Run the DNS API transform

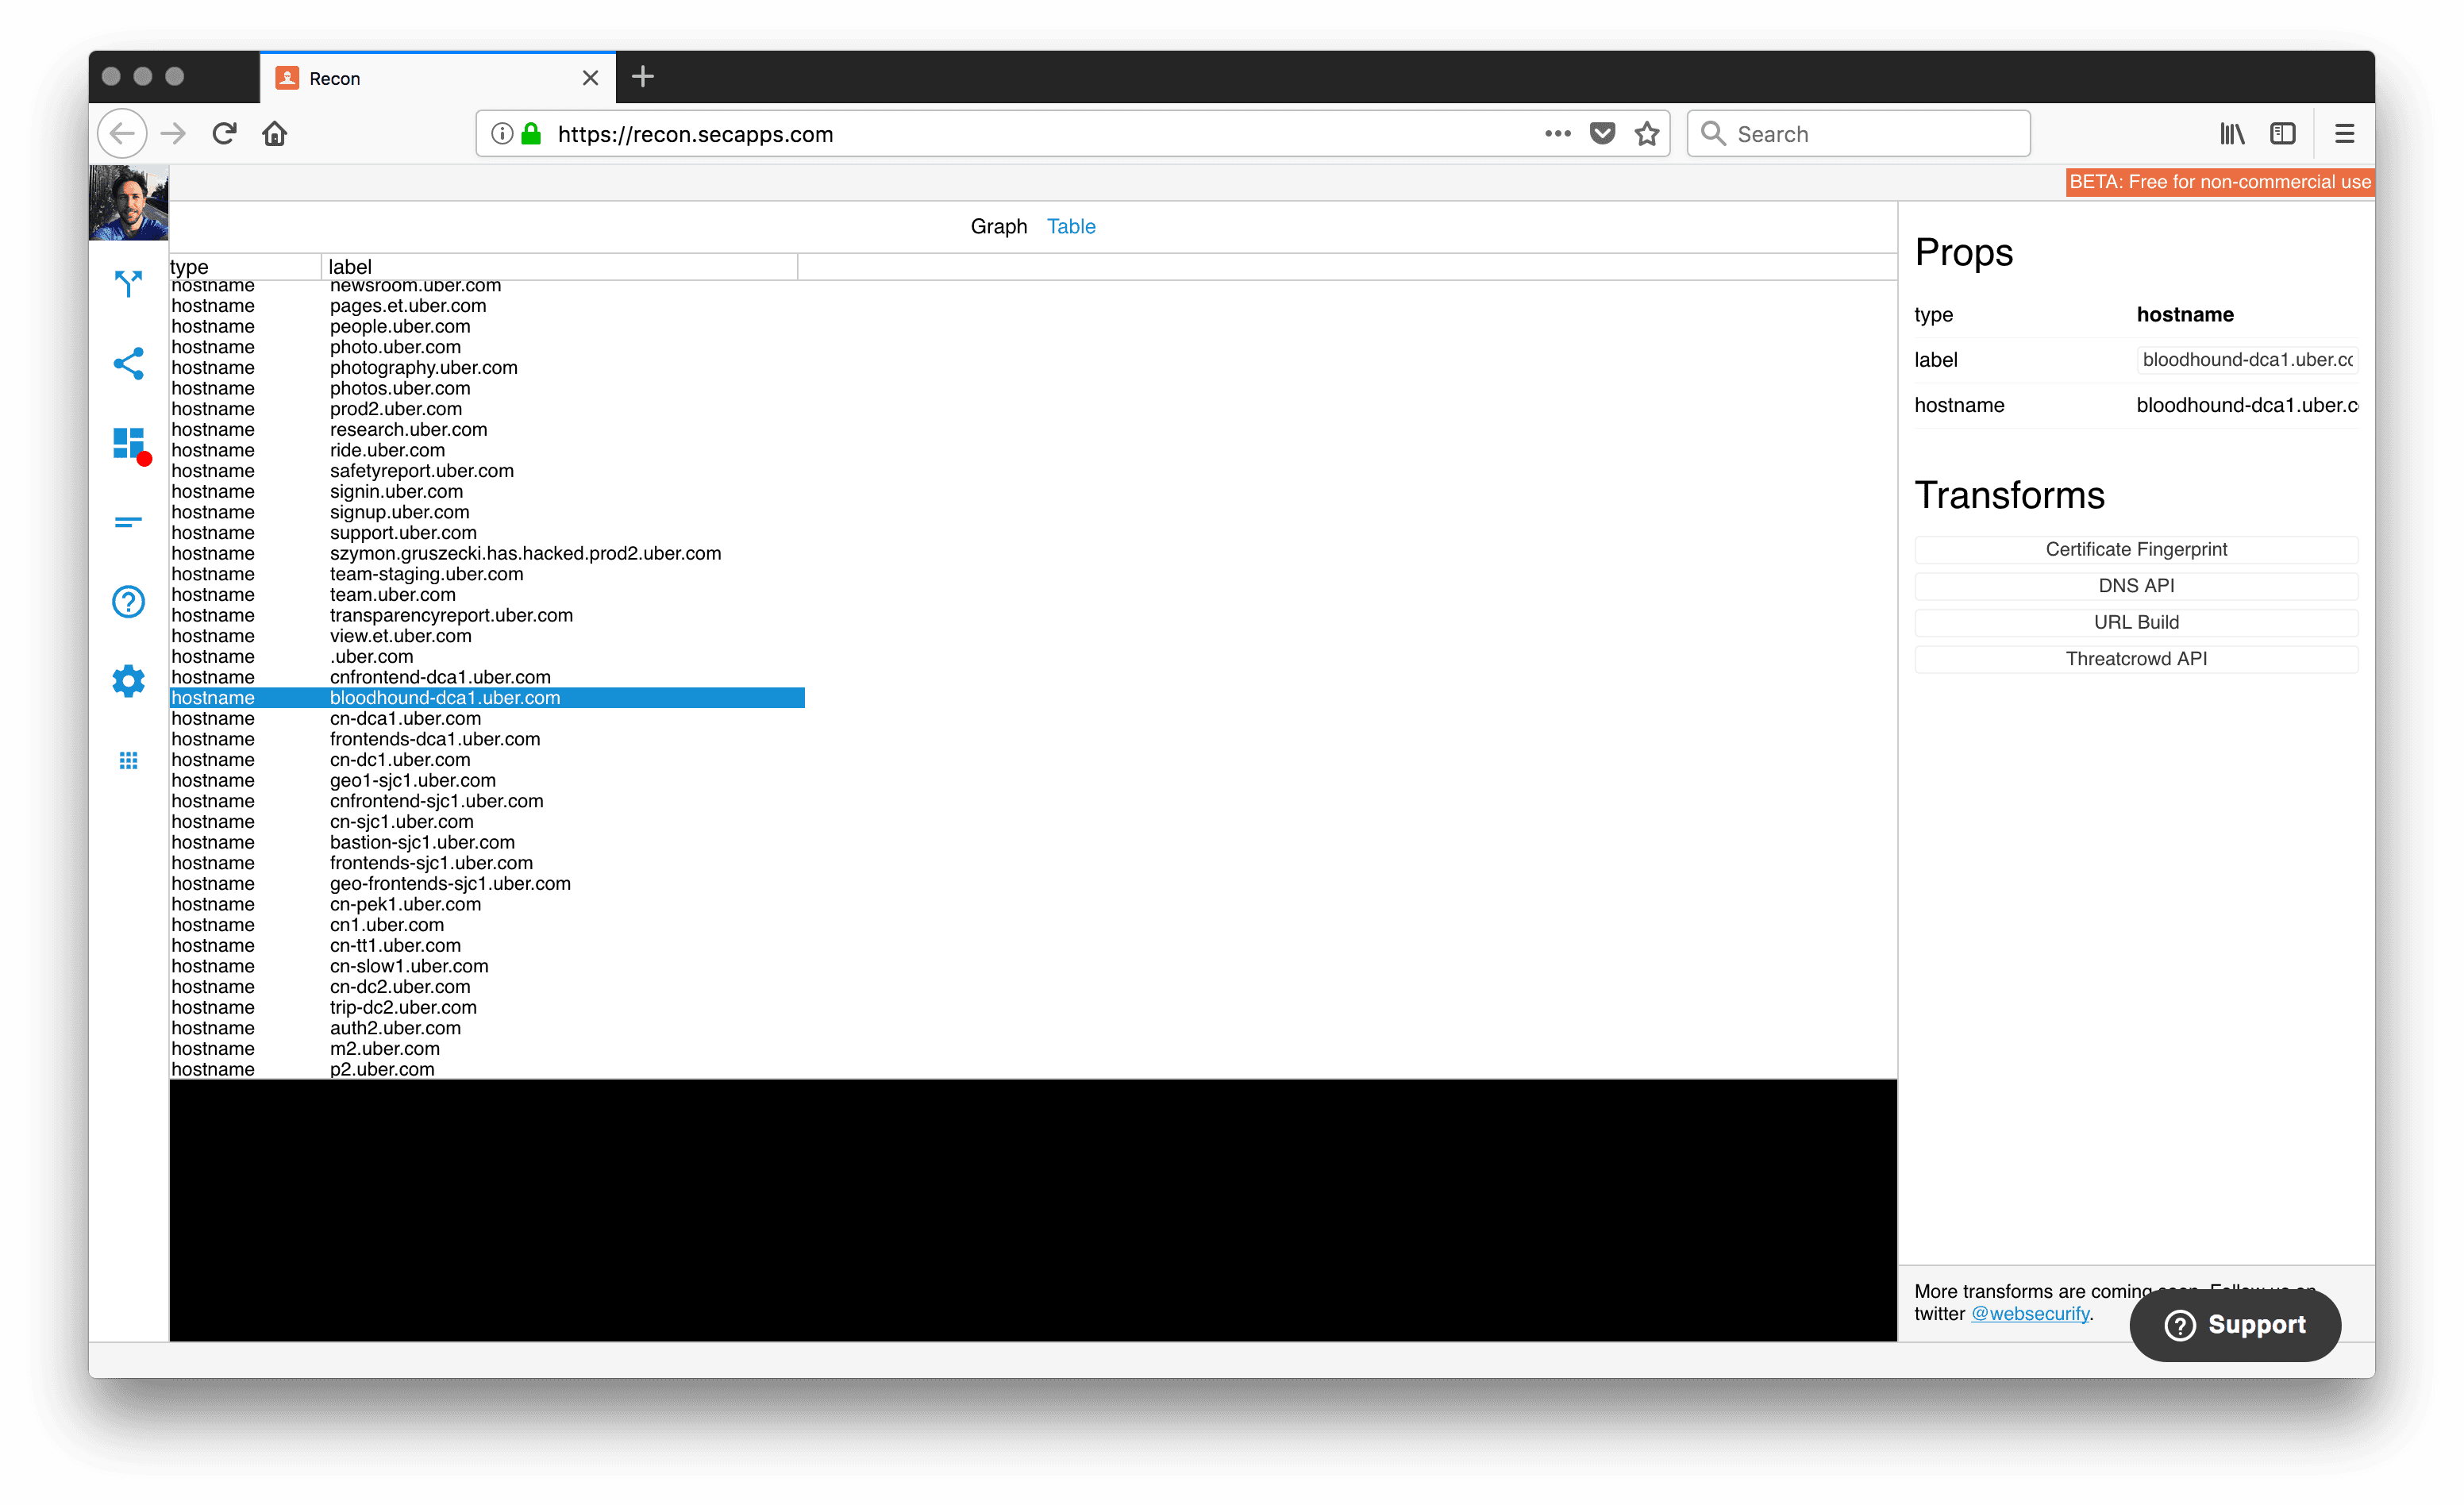pos(2136,586)
